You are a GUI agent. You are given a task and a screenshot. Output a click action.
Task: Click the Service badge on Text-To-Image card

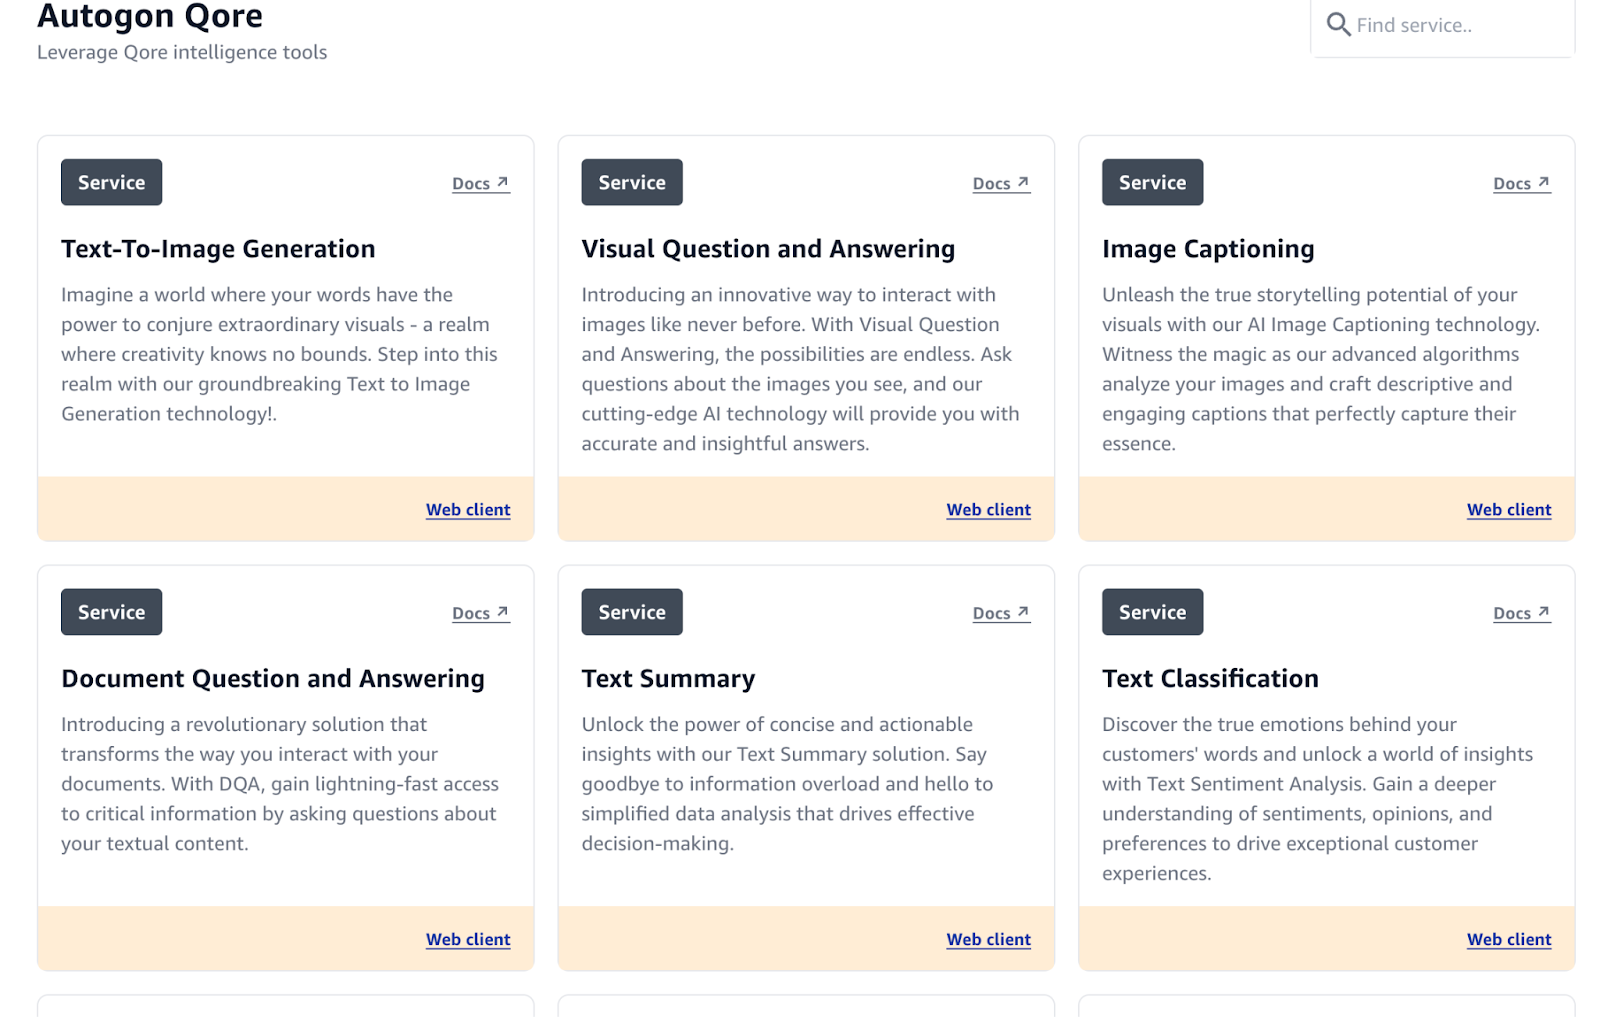(111, 182)
